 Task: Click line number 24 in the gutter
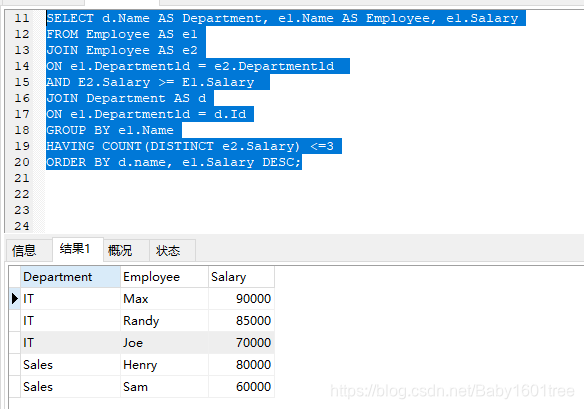(x=22, y=226)
